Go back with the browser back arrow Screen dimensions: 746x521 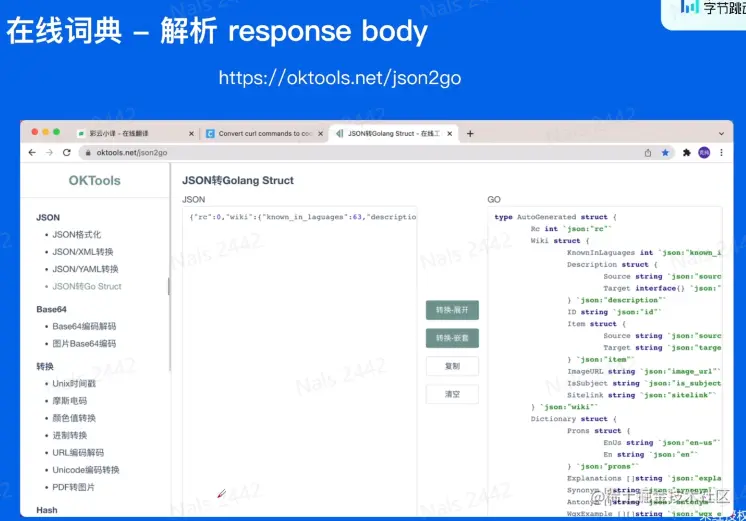pos(32,152)
